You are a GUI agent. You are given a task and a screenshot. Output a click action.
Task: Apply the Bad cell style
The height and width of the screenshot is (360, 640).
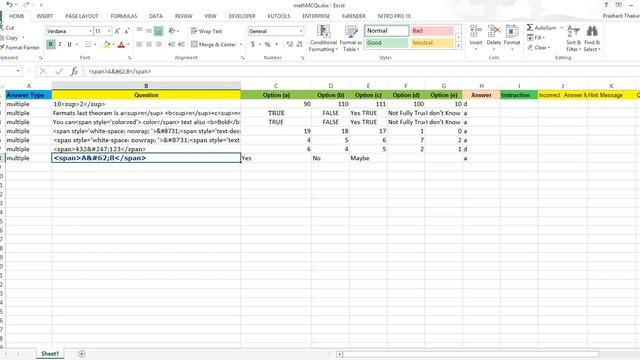[x=432, y=31]
